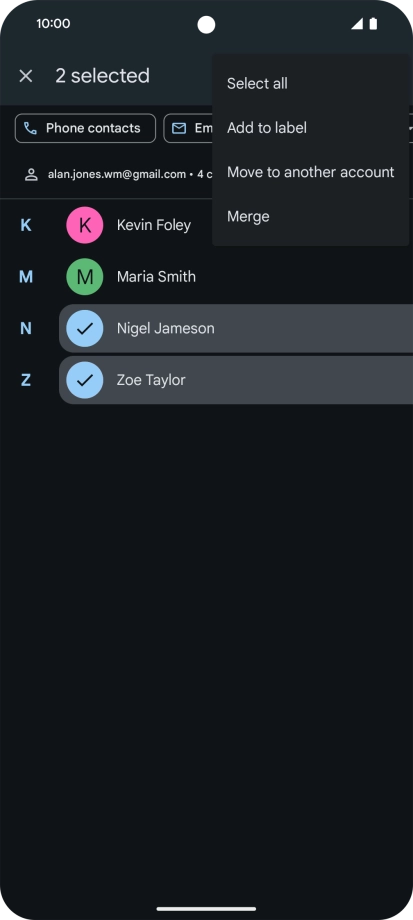Jump to the Z index letter
The height and width of the screenshot is (920, 413).
[x=26, y=380]
